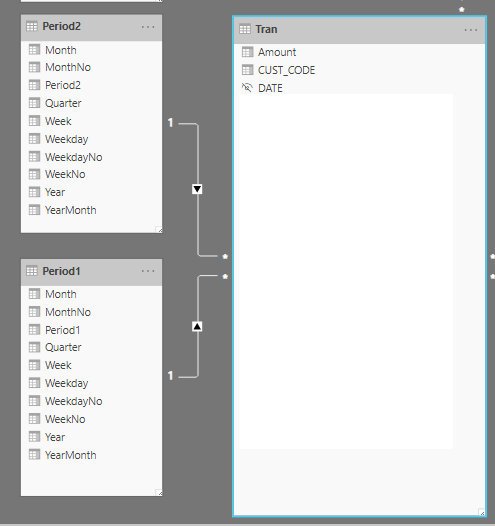Select Quarter field in Period2 table
495x526 pixels.
63,103
